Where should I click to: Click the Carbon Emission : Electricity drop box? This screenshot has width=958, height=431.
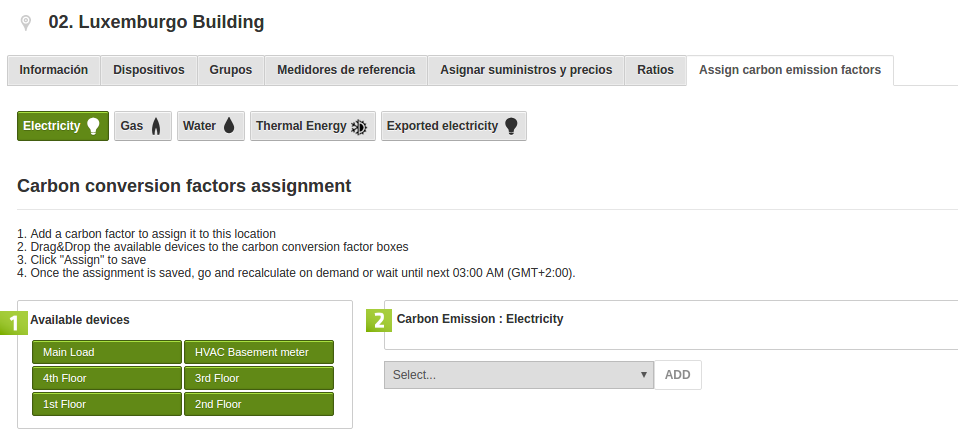[671, 325]
